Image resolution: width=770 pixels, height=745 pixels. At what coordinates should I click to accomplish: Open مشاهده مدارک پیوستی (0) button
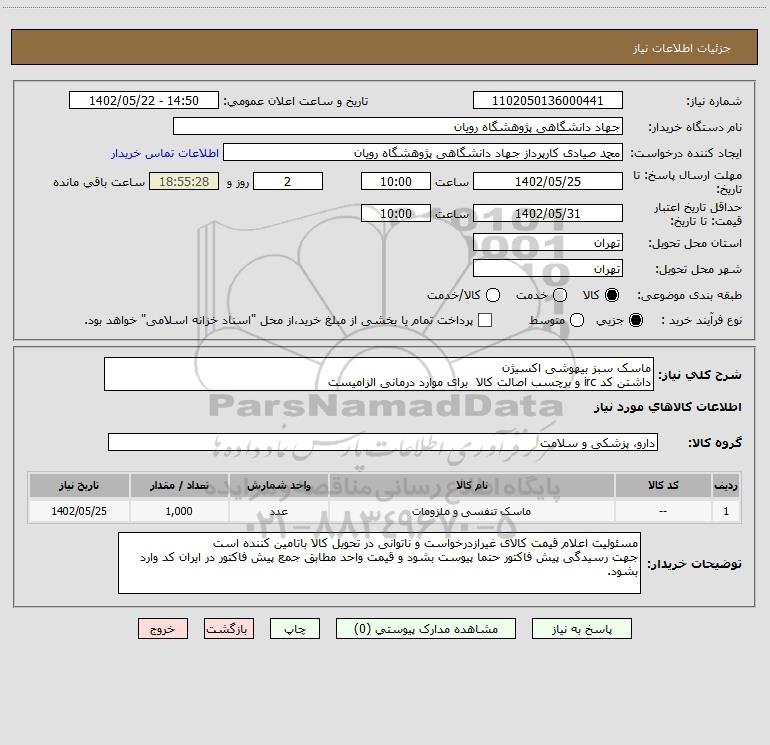(x=426, y=629)
